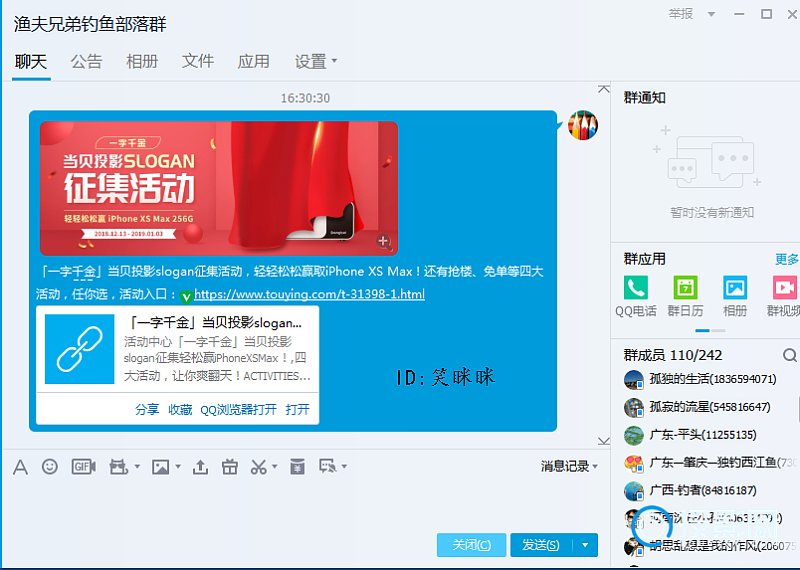Click the screen recording tool icon

(118, 466)
